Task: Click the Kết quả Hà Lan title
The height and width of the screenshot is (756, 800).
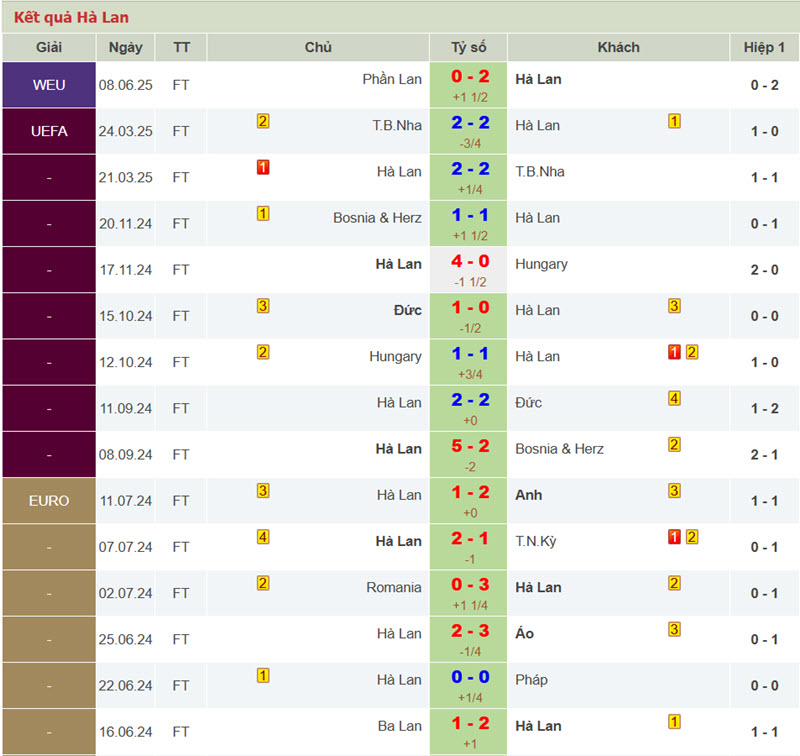Action: click(x=71, y=17)
